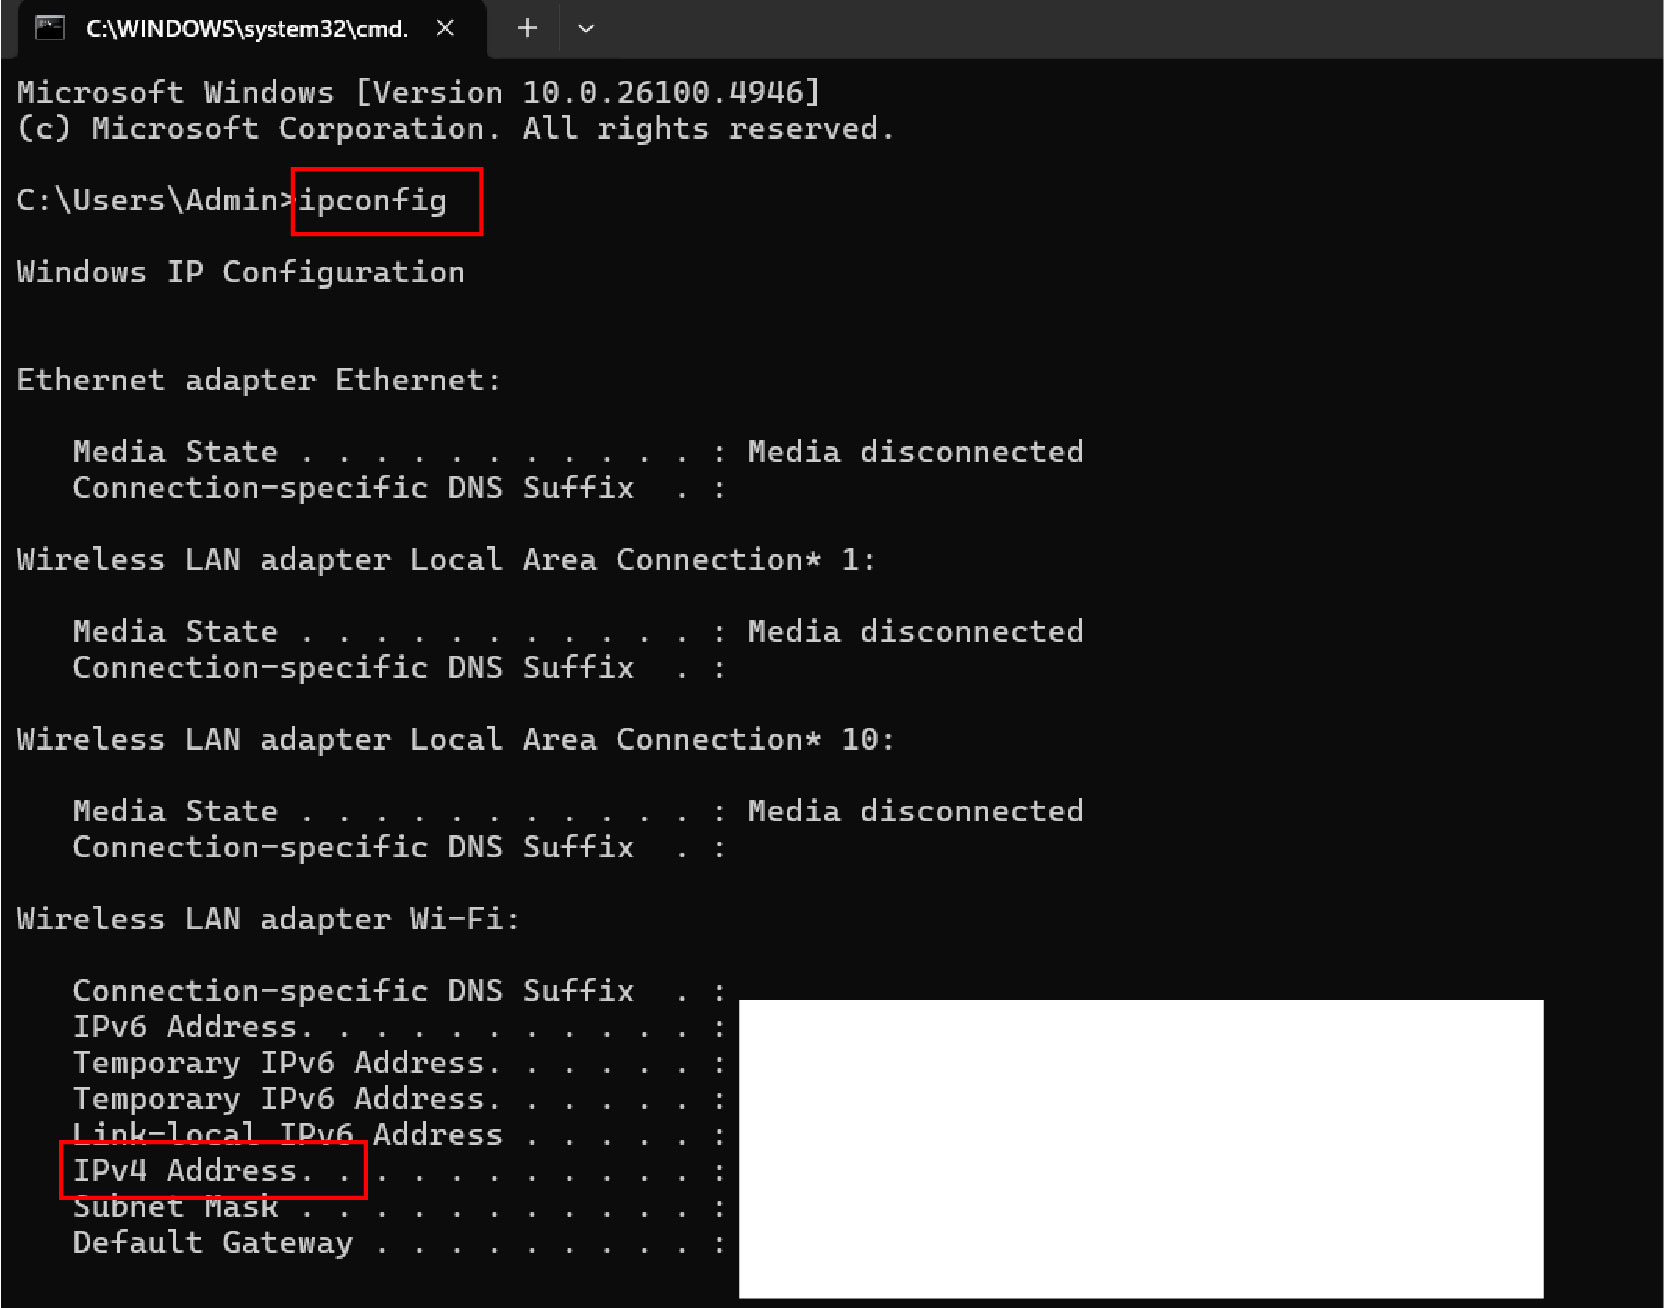Click the first Media disconnected status text
This screenshot has height=1308, width=1664.
914,451
